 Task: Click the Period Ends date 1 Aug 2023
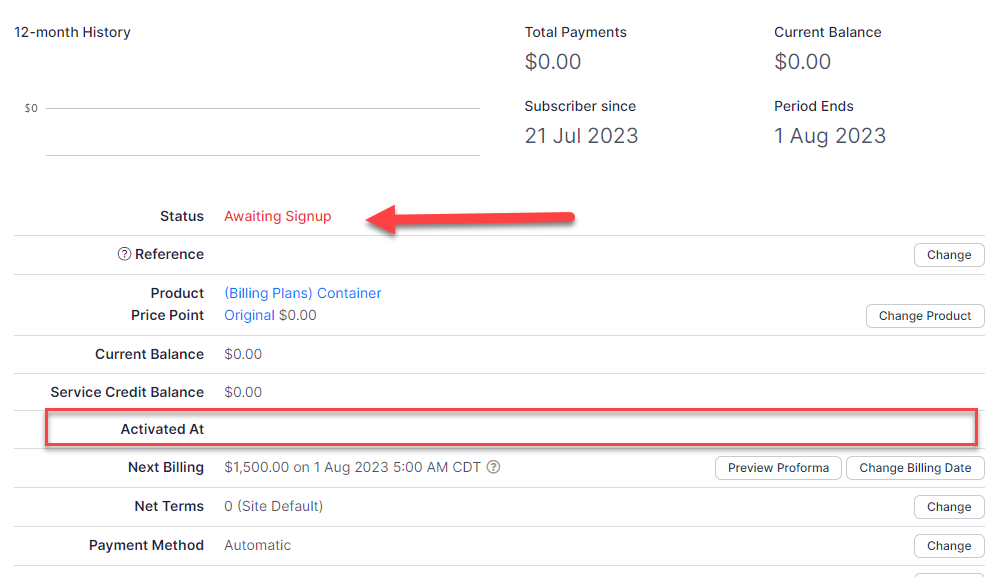829,136
